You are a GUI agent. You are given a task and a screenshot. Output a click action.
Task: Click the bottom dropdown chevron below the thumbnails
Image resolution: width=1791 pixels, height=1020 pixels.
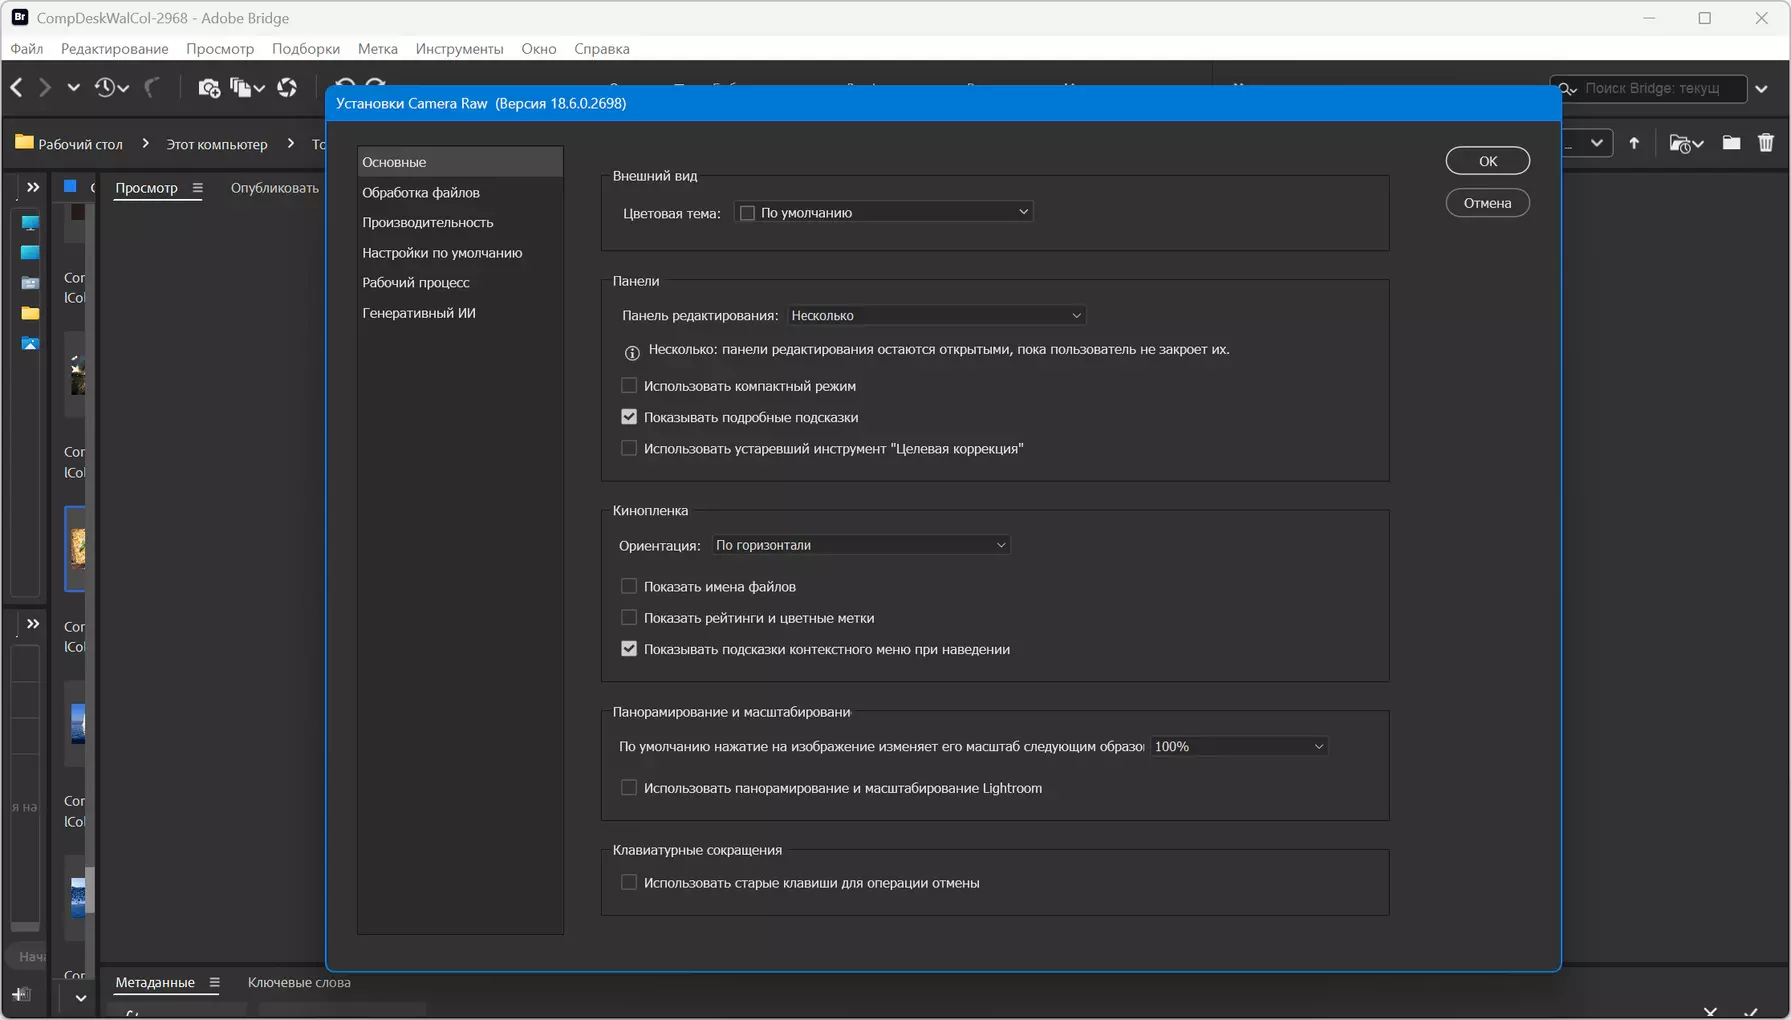81,997
